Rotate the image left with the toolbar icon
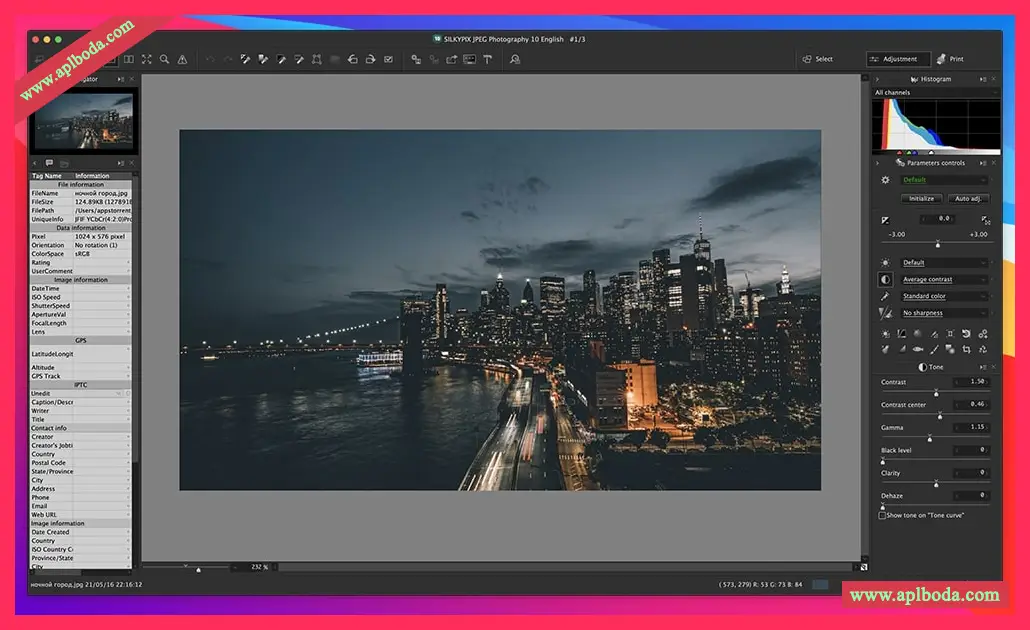This screenshot has height=630, width=1030. [x=352, y=60]
